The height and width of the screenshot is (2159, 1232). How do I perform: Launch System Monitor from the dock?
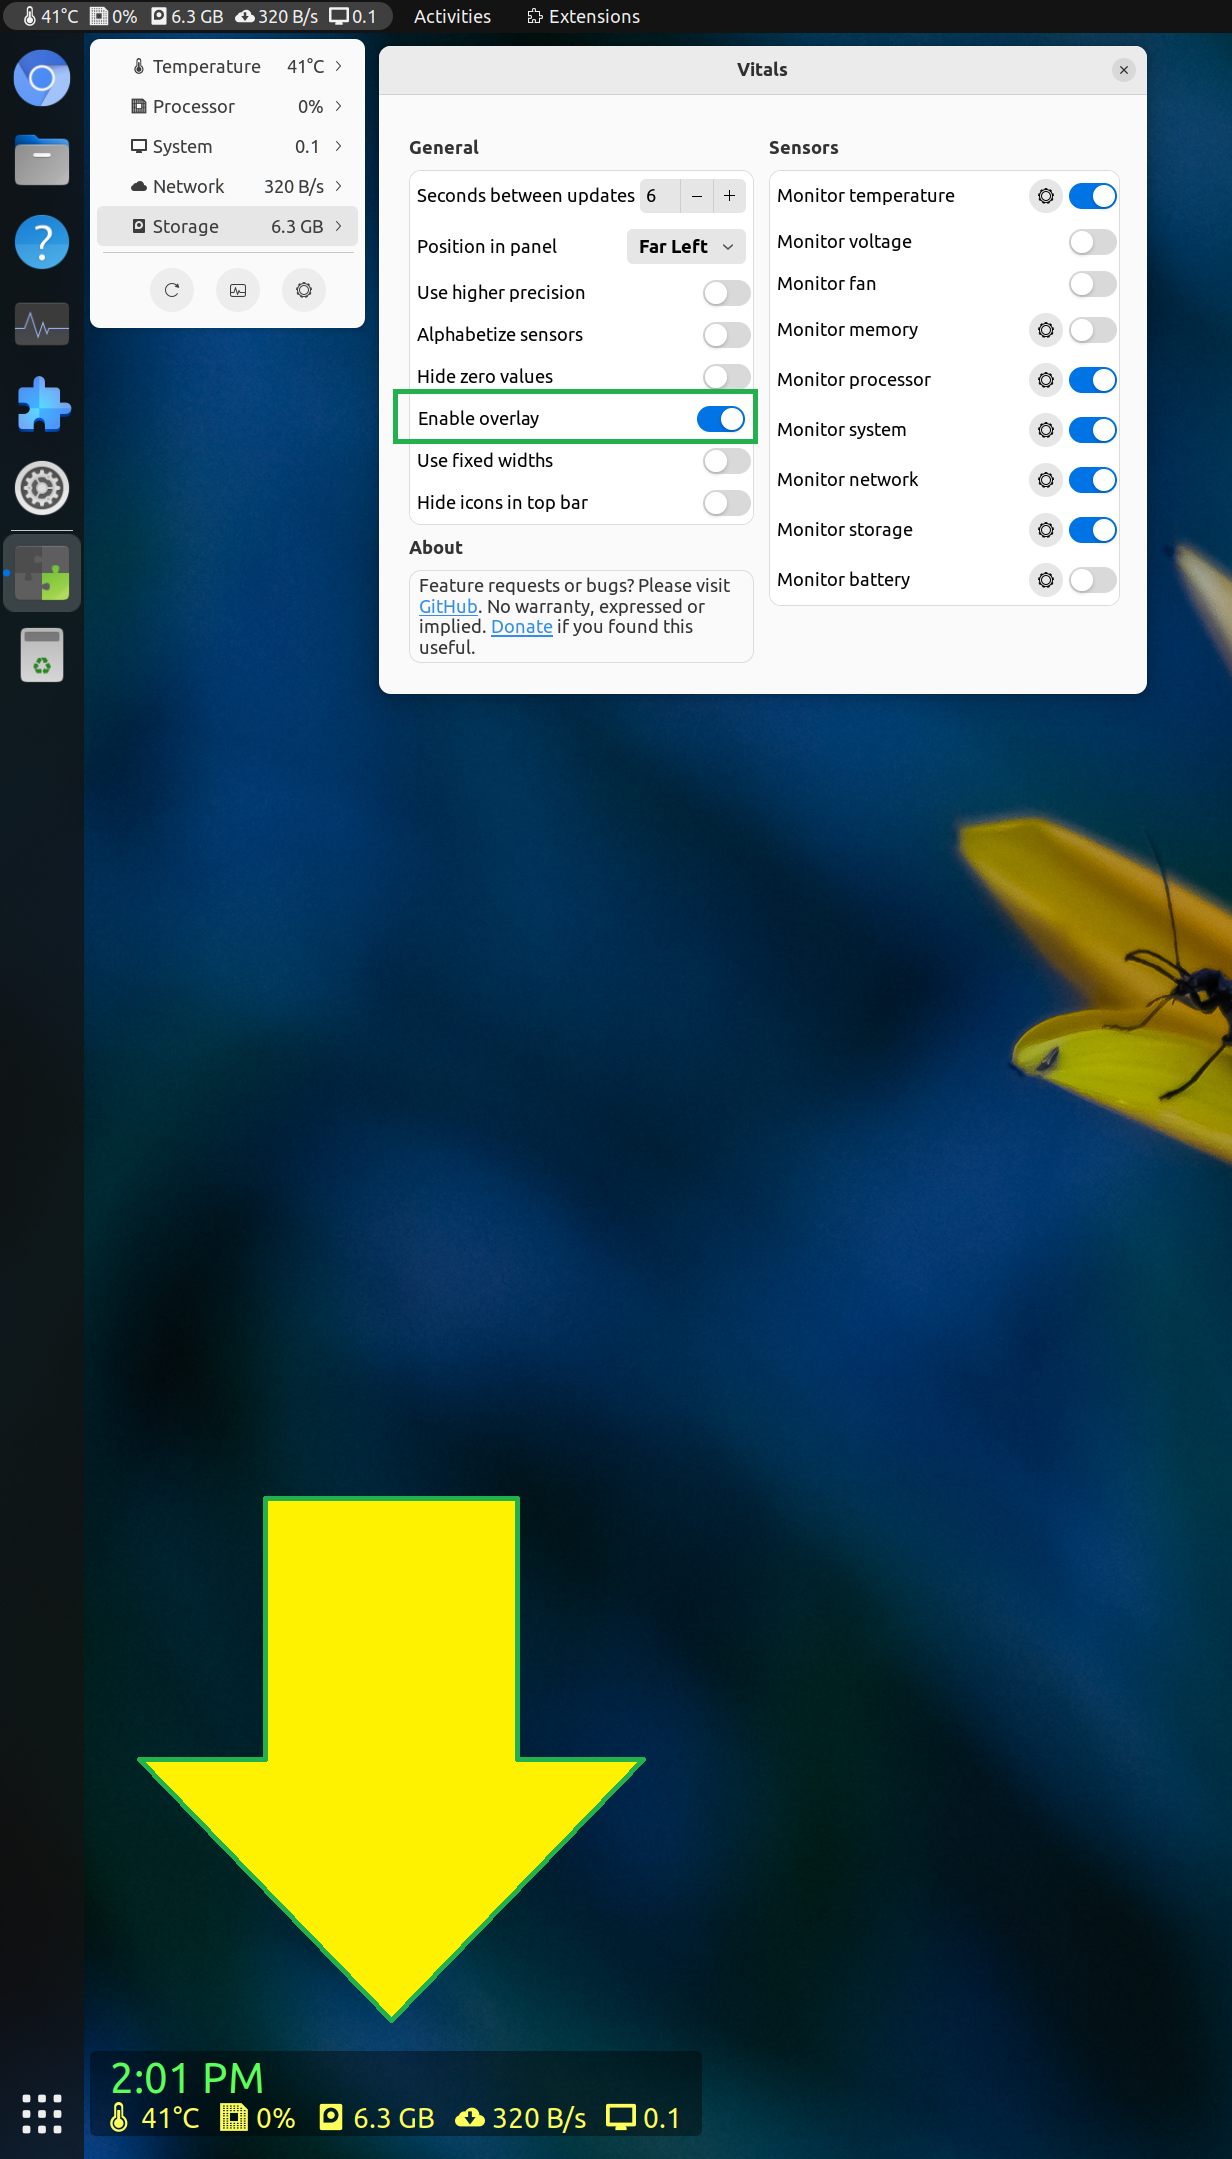pos(42,324)
